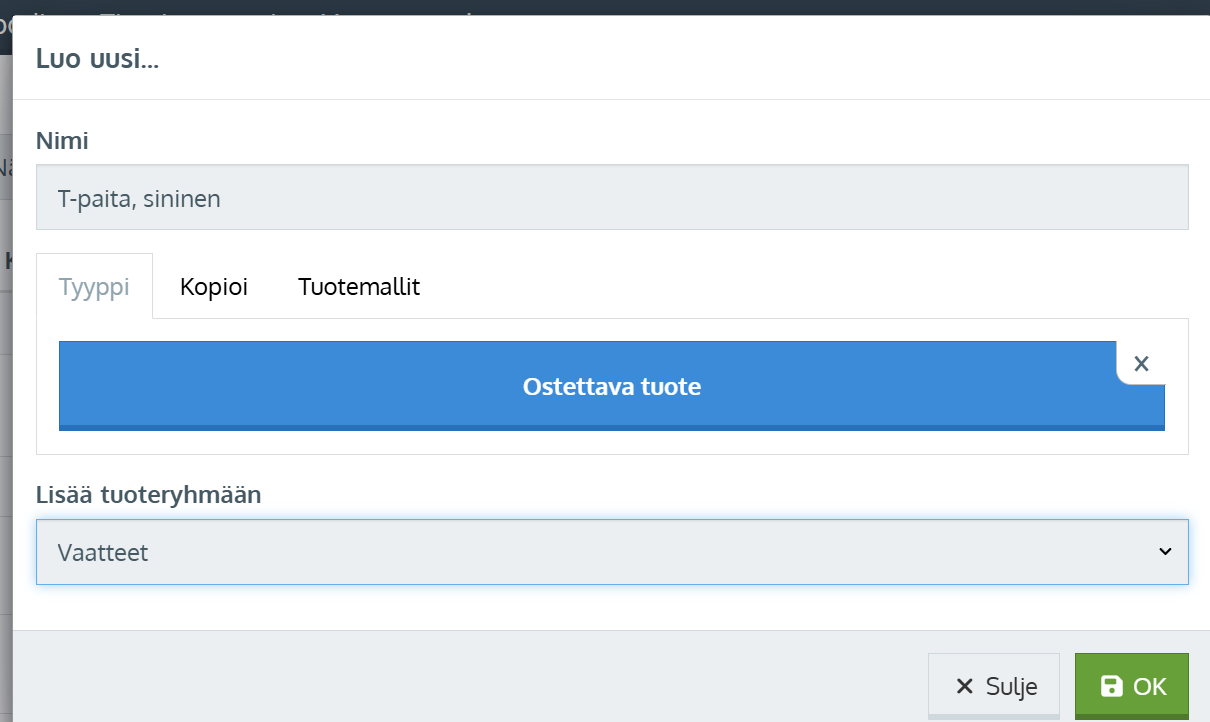This screenshot has height=722, width=1210.
Task: Click the text T-paita, sininen in the field
Action: [x=139, y=198]
